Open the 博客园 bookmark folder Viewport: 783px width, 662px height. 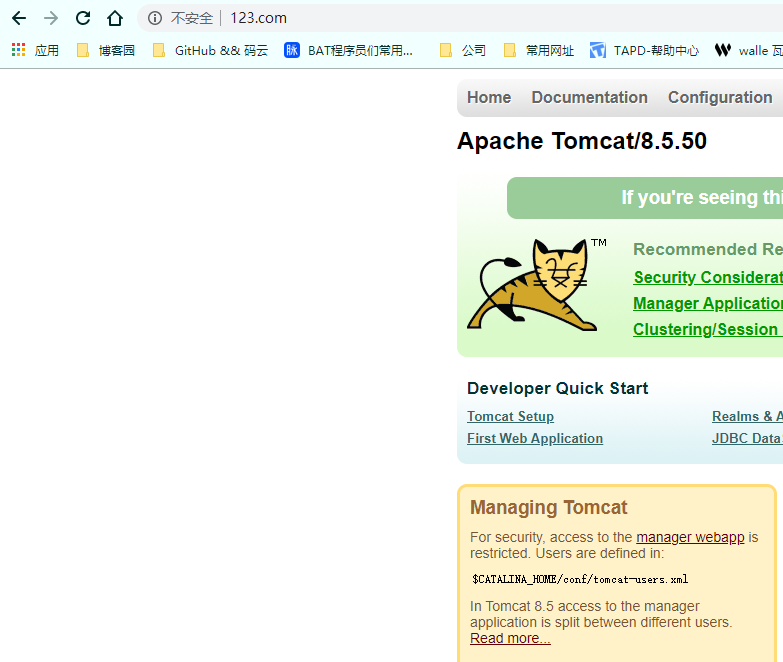(x=105, y=50)
